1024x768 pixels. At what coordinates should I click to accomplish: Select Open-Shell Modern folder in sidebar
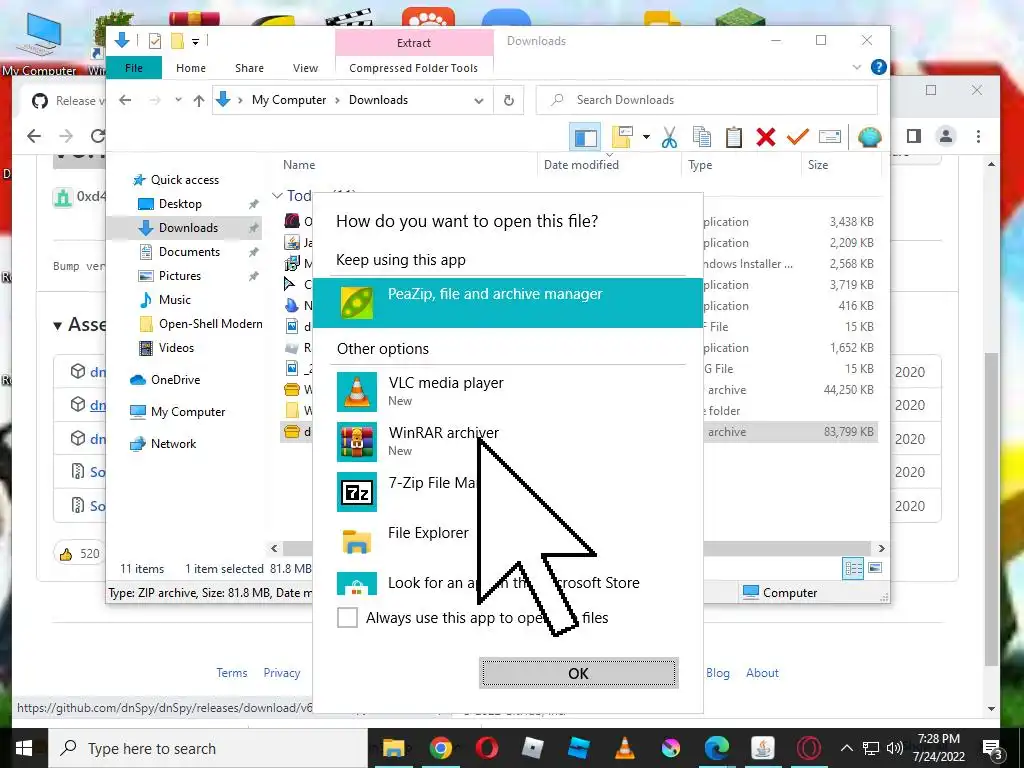(x=210, y=324)
